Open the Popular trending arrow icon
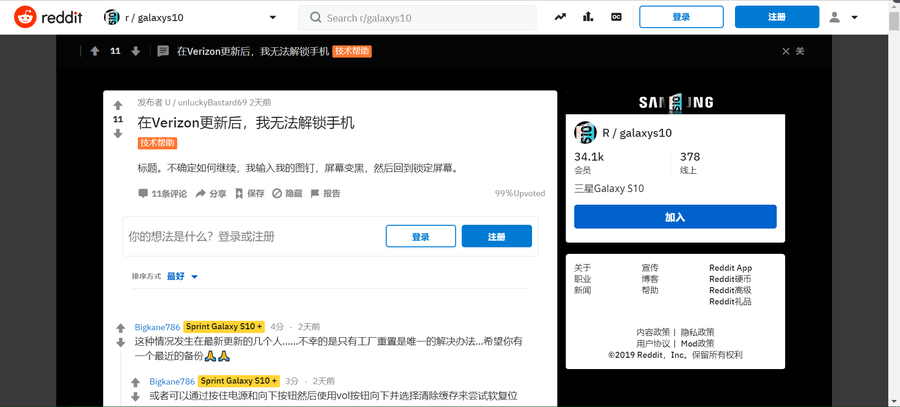Viewport: 900px width, 407px height. click(560, 17)
